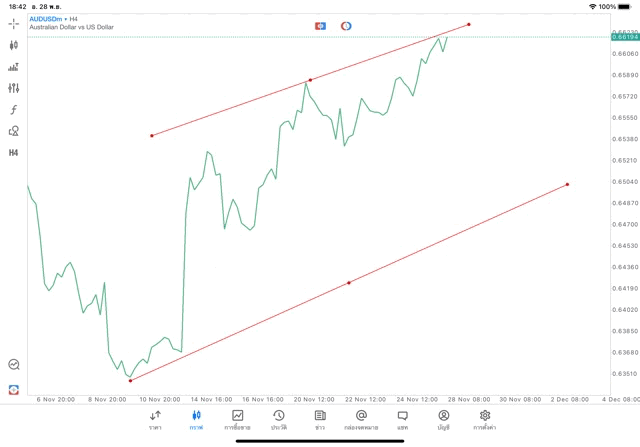Switch to the ราคา quotes tab
The image size is (640, 447).
pyautogui.click(x=155, y=419)
